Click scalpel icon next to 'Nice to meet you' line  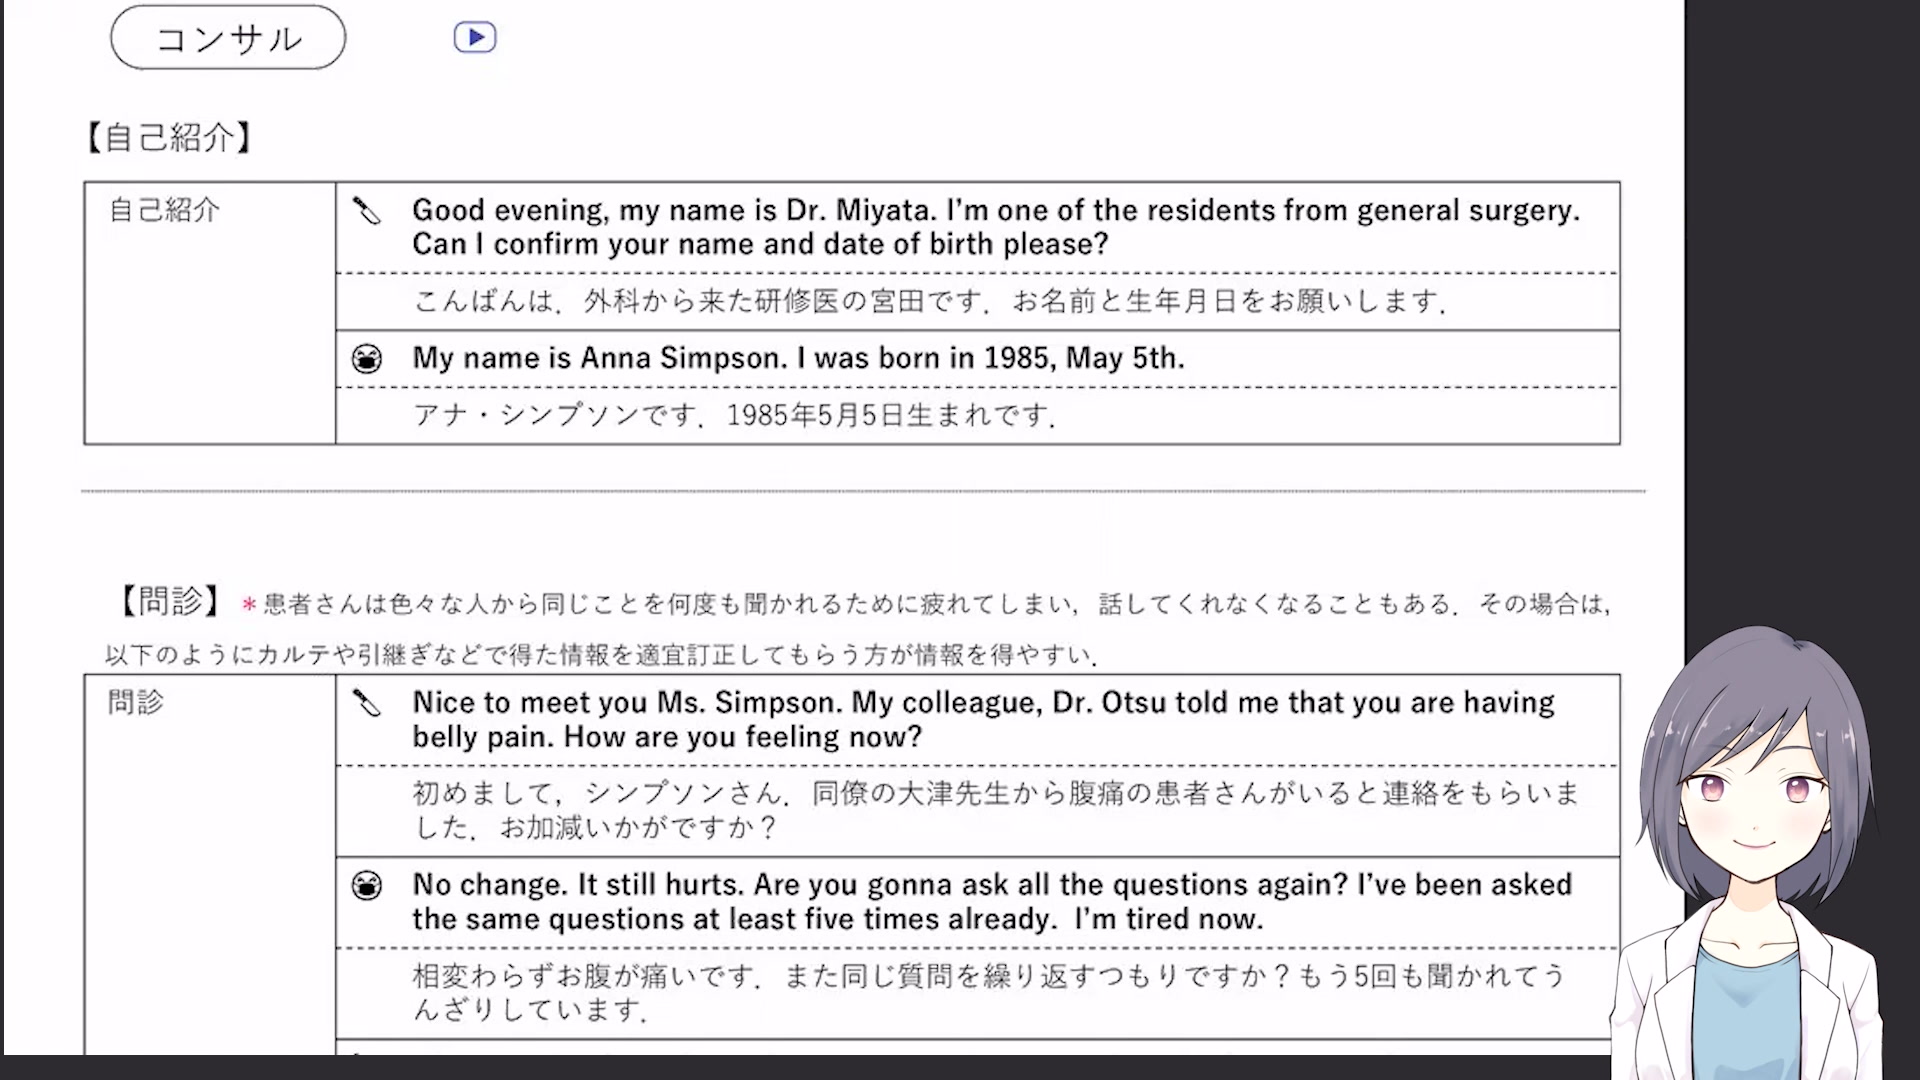[x=366, y=703]
